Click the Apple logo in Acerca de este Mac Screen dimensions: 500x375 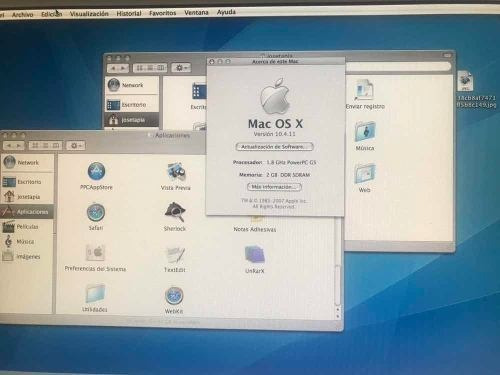(x=275, y=96)
